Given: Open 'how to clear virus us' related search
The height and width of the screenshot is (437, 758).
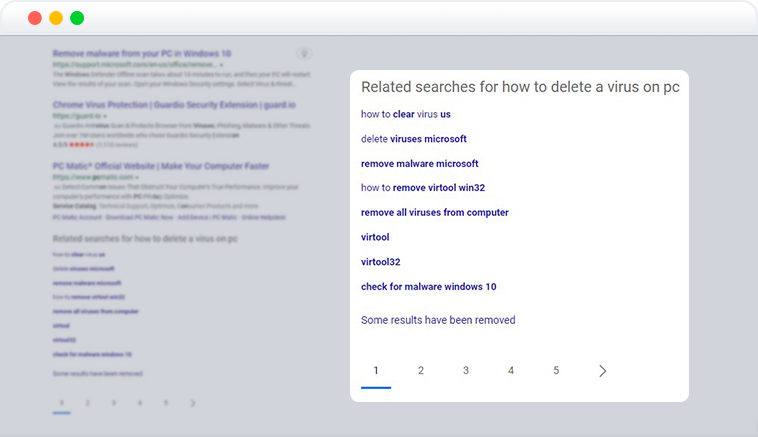Looking at the screenshot, I should pos(406,114).
